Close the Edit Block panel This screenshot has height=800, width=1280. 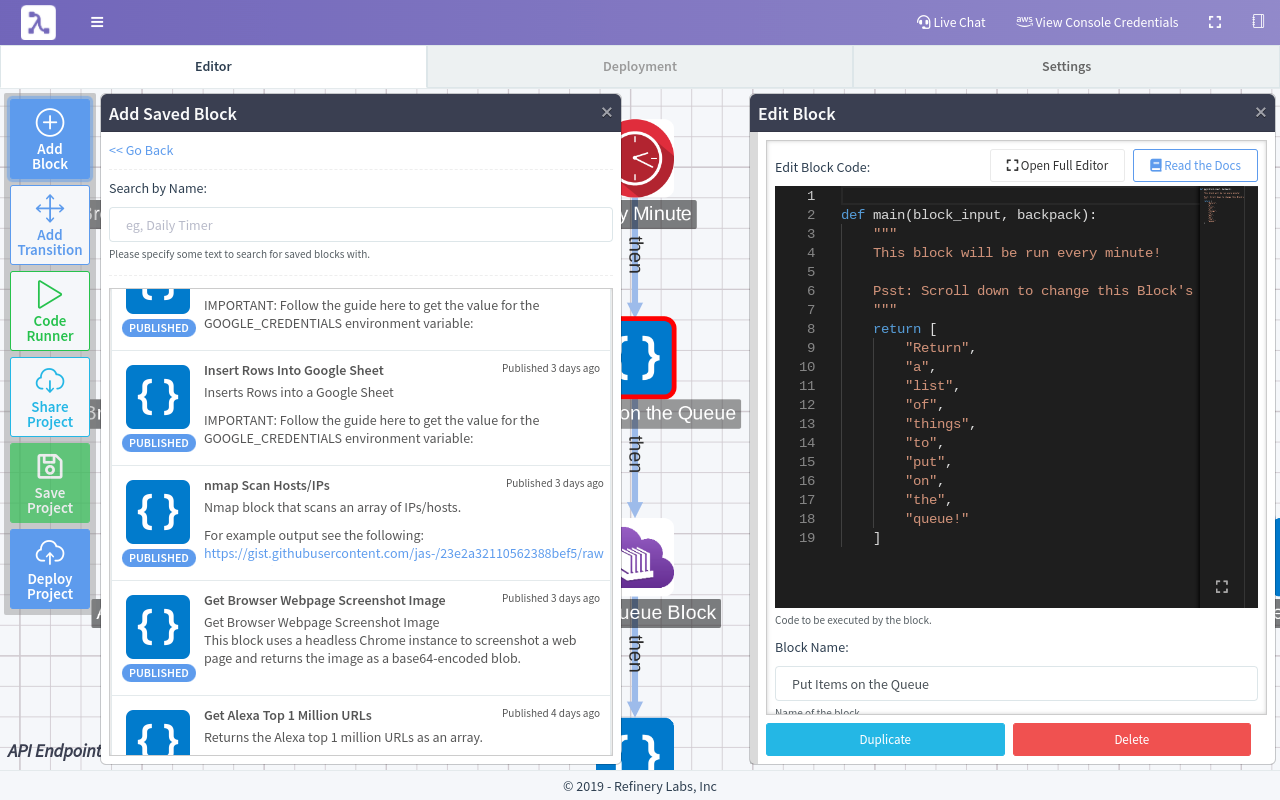(1261, 112)
